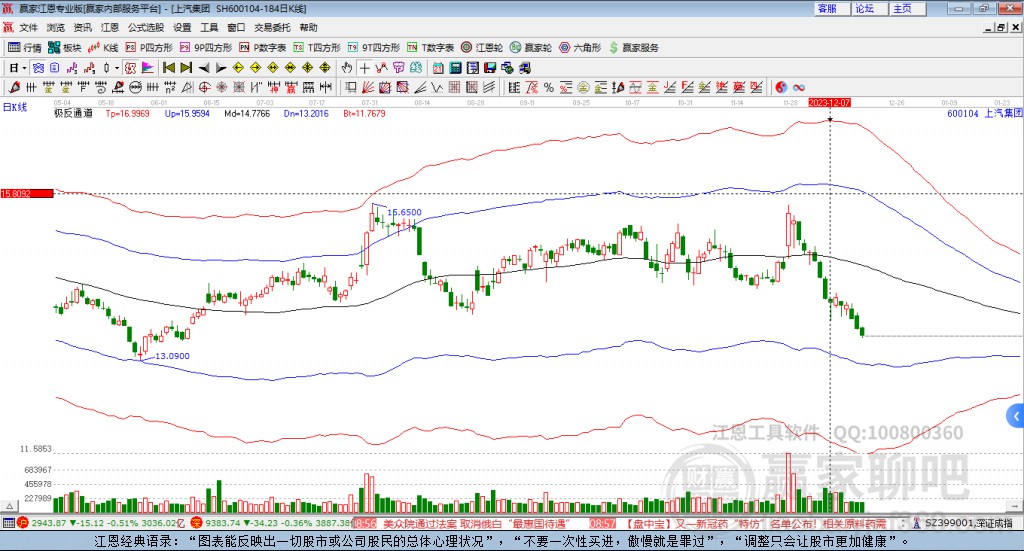Select the Gann fan lines drawing tool
Image resolution: width=1024 pixels, height=551 pixels.
368,87
